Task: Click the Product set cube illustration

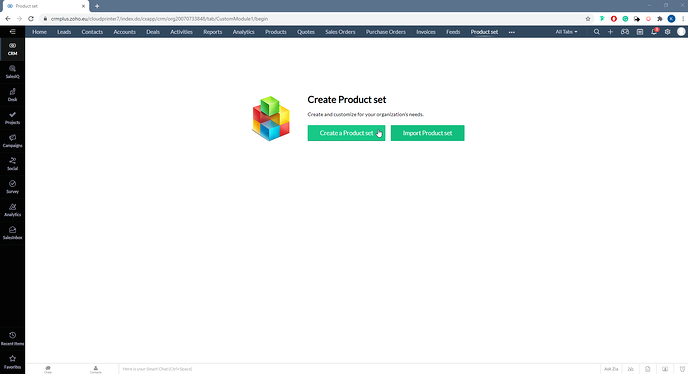Action: coord(271,119)
